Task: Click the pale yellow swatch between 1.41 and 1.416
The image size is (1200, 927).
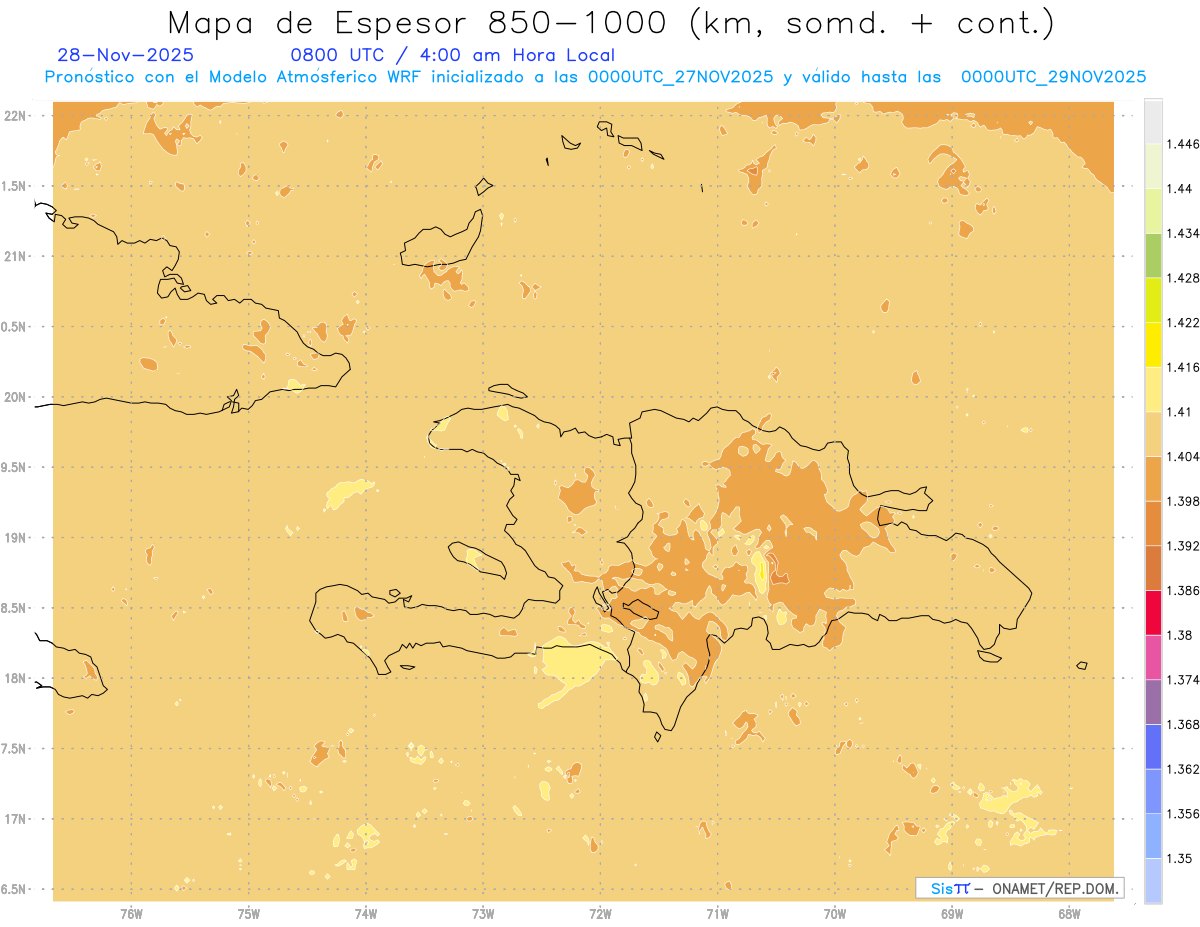Action: click(1153, 389)
